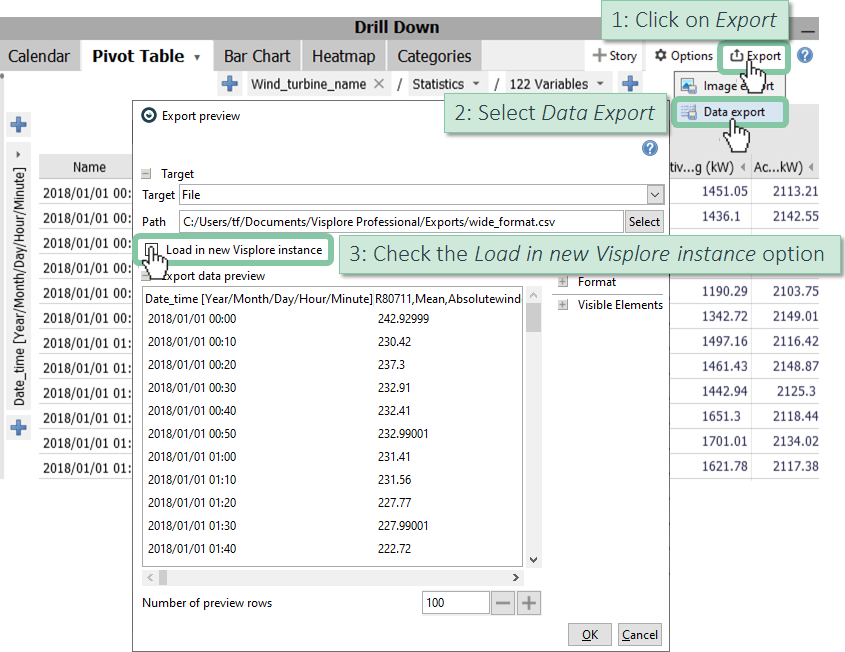Click Select to browse path

coord(644,222)
